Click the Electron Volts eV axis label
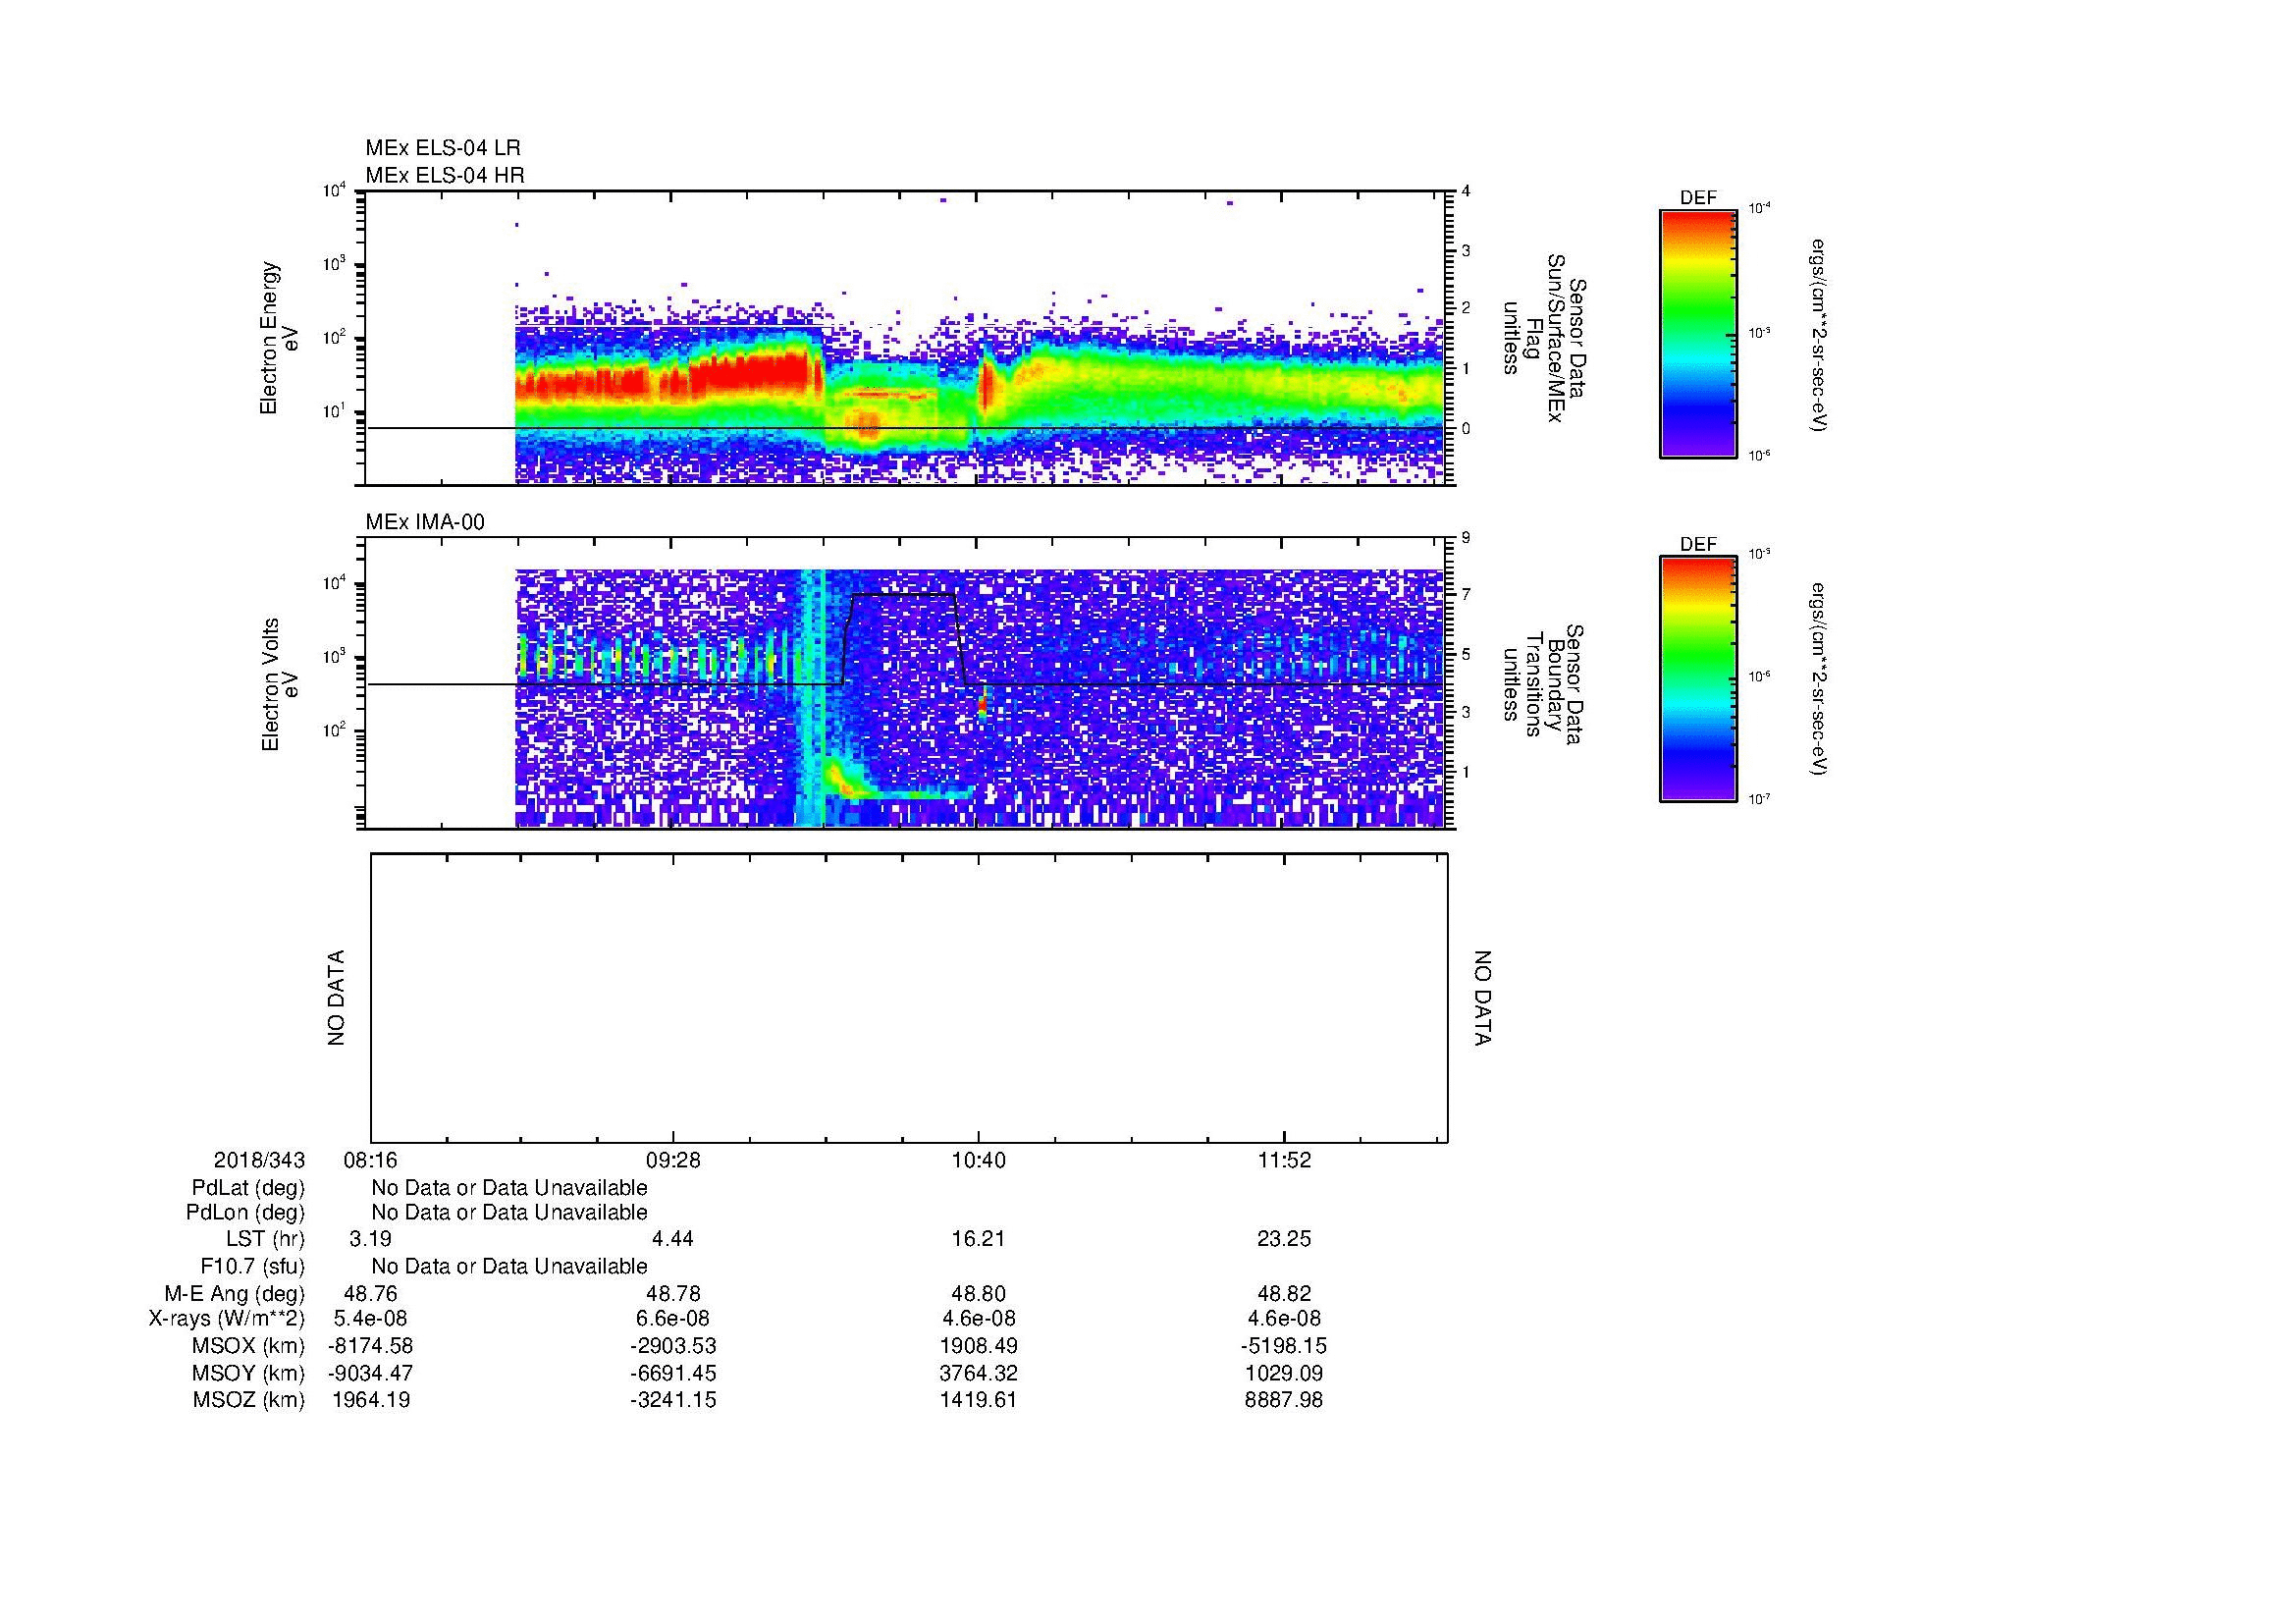This screenshot has height=1623, width=2296. (x=280, y=685)
